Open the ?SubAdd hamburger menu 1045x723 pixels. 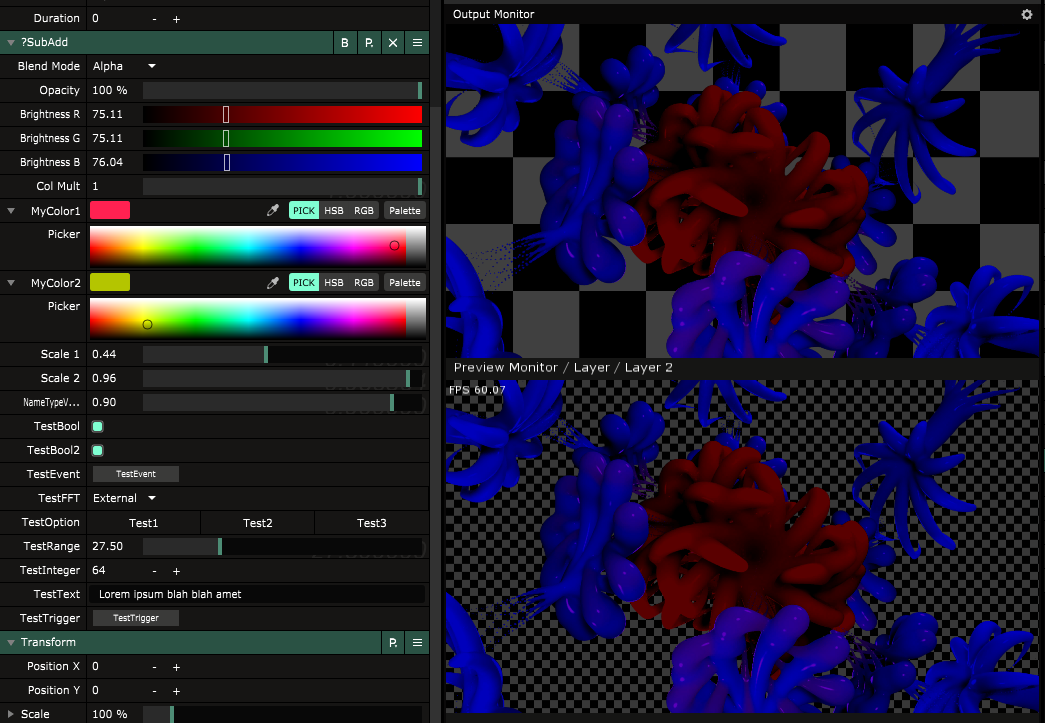[417, 42]
